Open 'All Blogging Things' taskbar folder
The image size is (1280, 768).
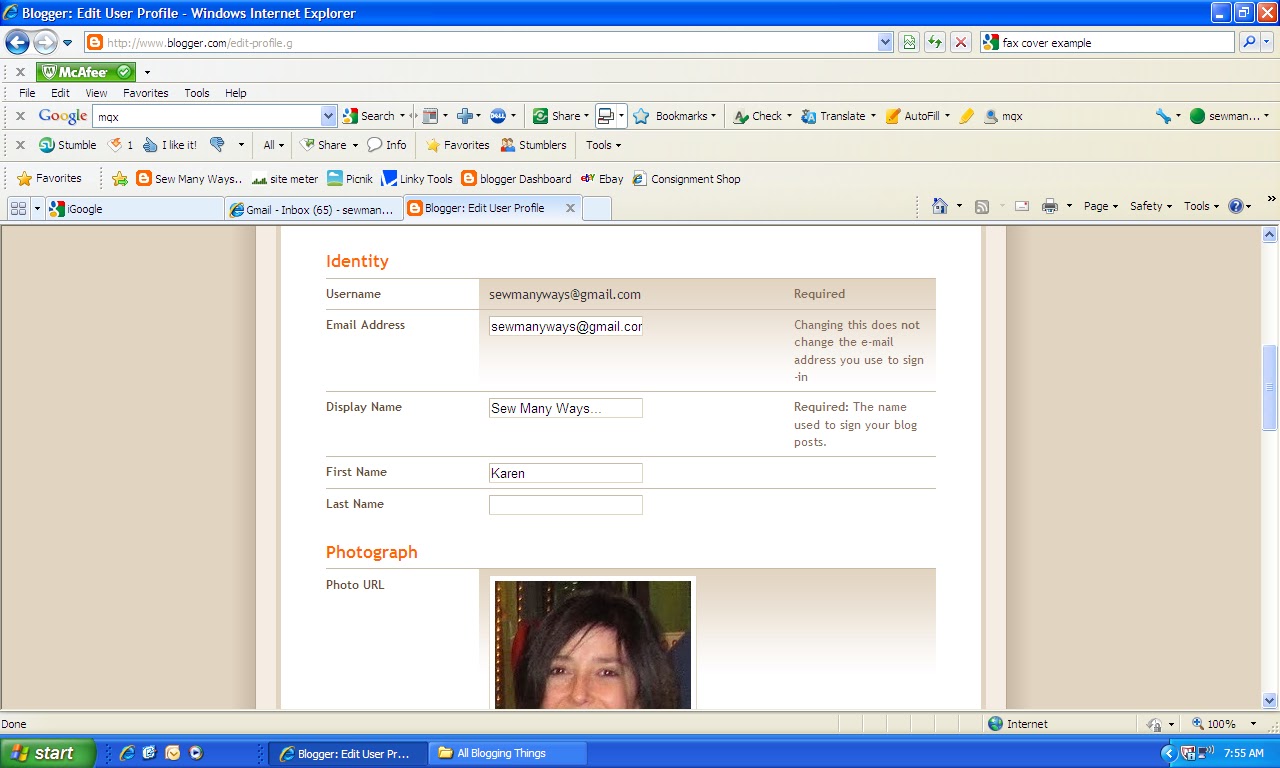point(508,753)
